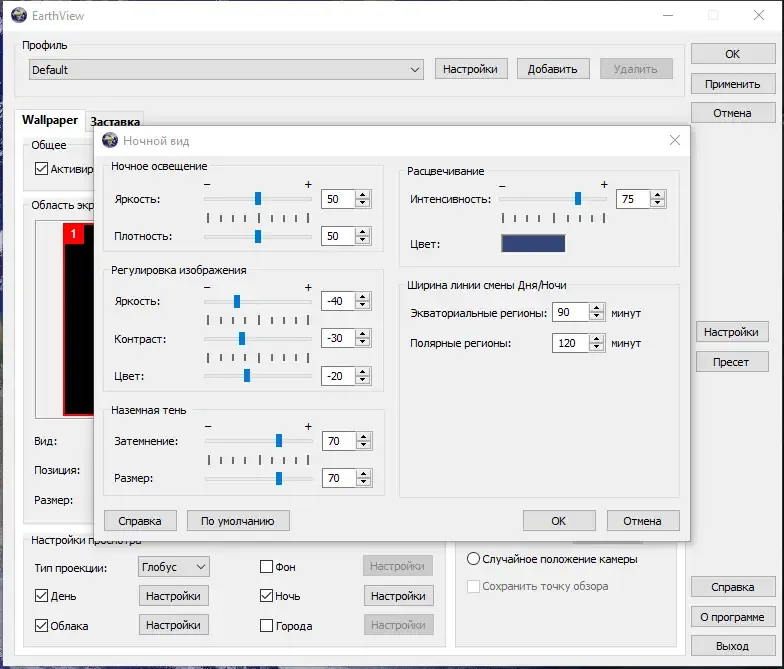Screen dimensions: 784x669
Task: Open Настройки for День
Action: click(x=174, y=596)
